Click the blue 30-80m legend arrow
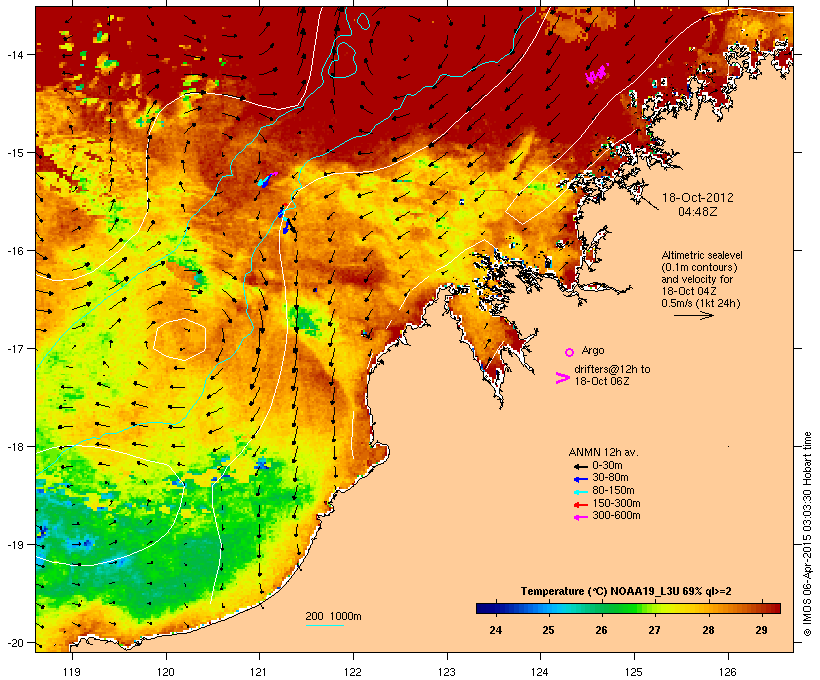 tap(580, 479)
